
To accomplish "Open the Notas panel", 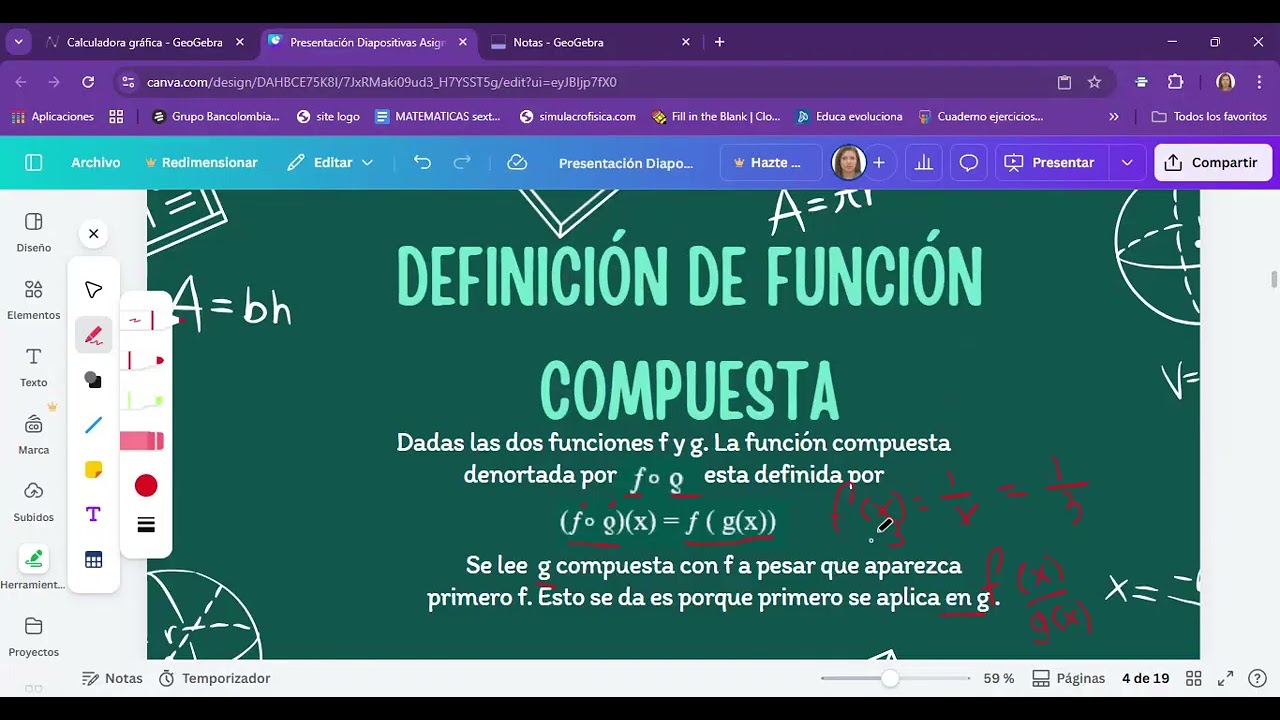I will coord(112,678).
